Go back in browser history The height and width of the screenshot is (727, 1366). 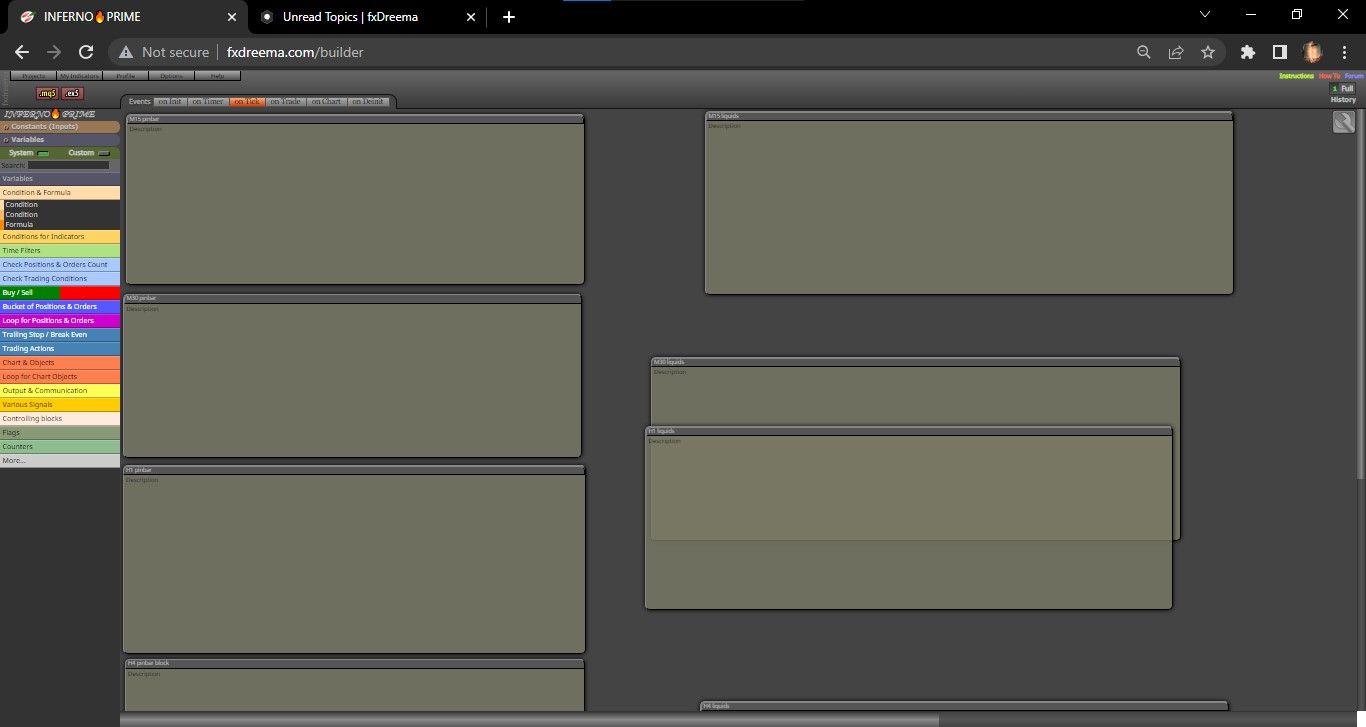(x=22, y=52)
